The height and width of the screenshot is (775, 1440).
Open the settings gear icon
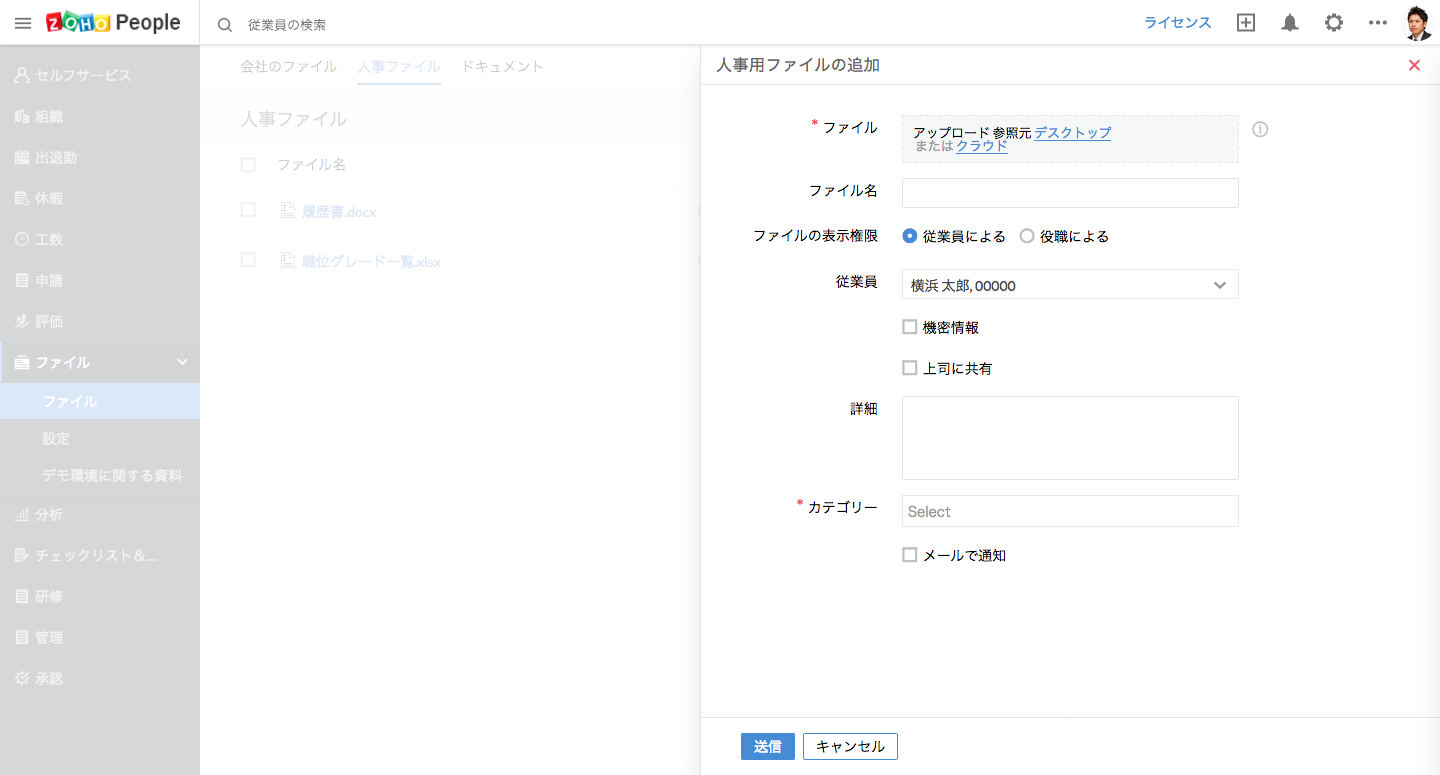pyautogui.click(x=1334, y=23)
